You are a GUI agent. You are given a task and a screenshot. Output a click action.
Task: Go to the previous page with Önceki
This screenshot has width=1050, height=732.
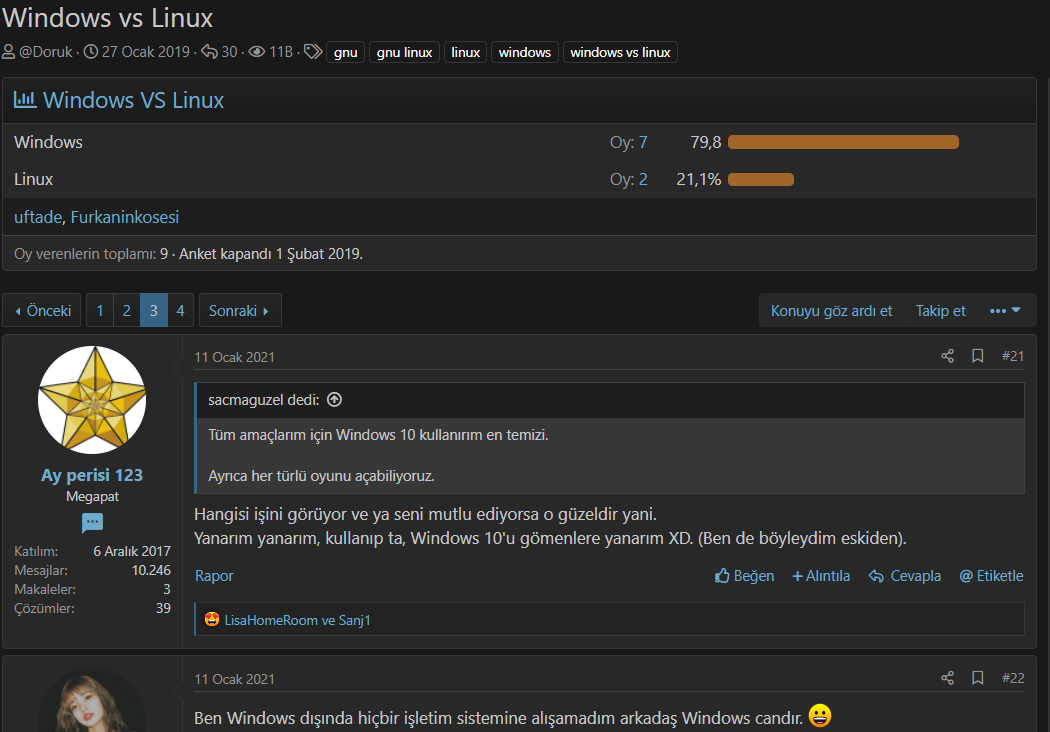pyautogui.click(x=42, y=311)
